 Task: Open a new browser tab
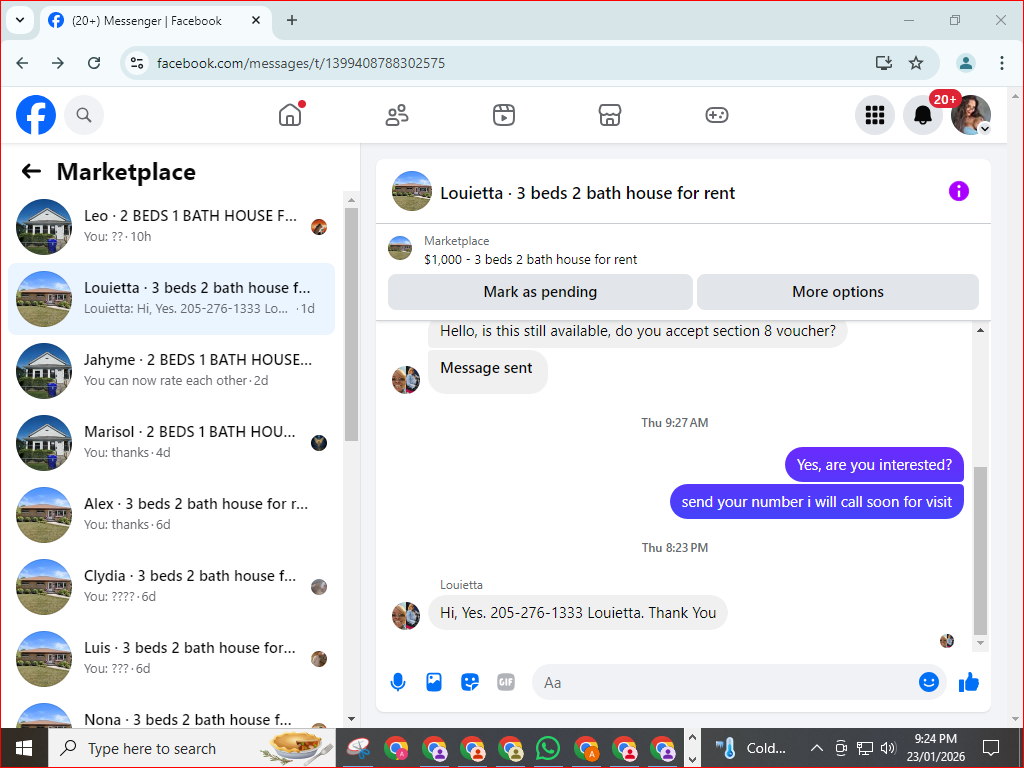pos(292,20)
